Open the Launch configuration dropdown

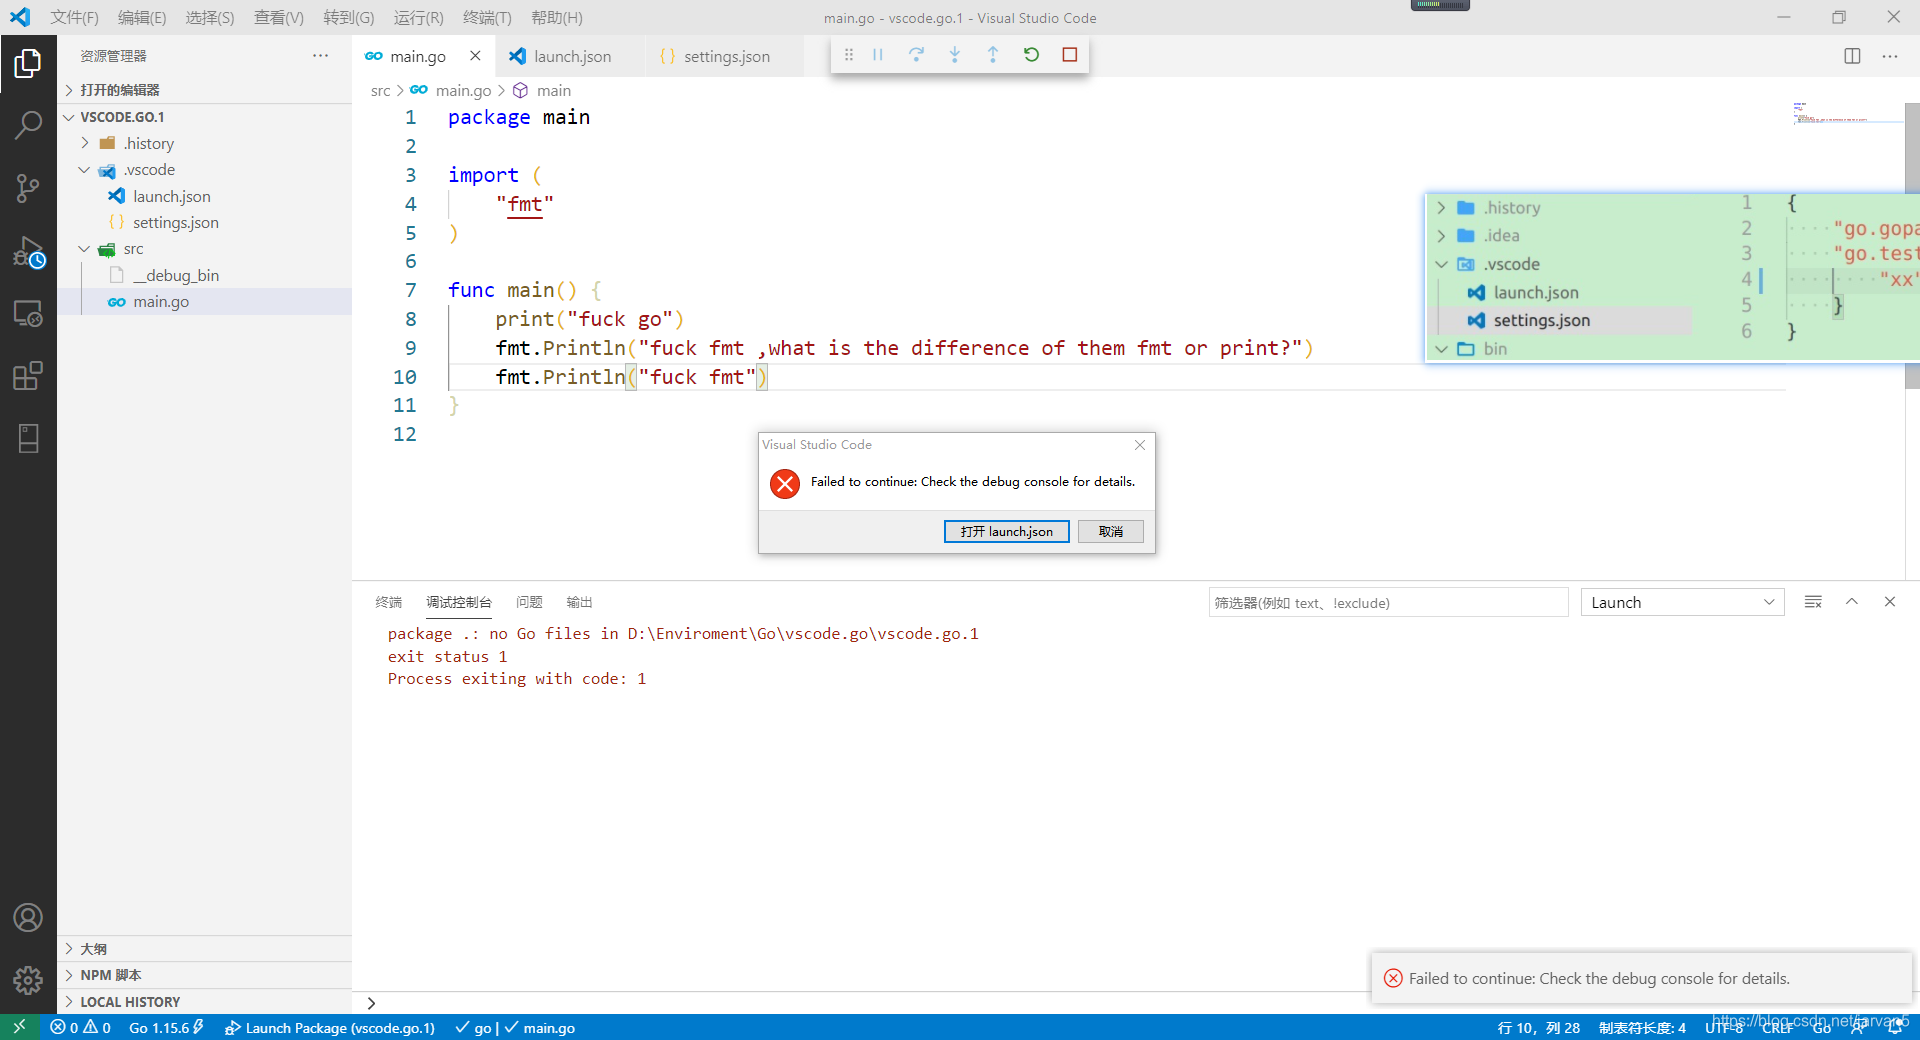point(1681,602)
